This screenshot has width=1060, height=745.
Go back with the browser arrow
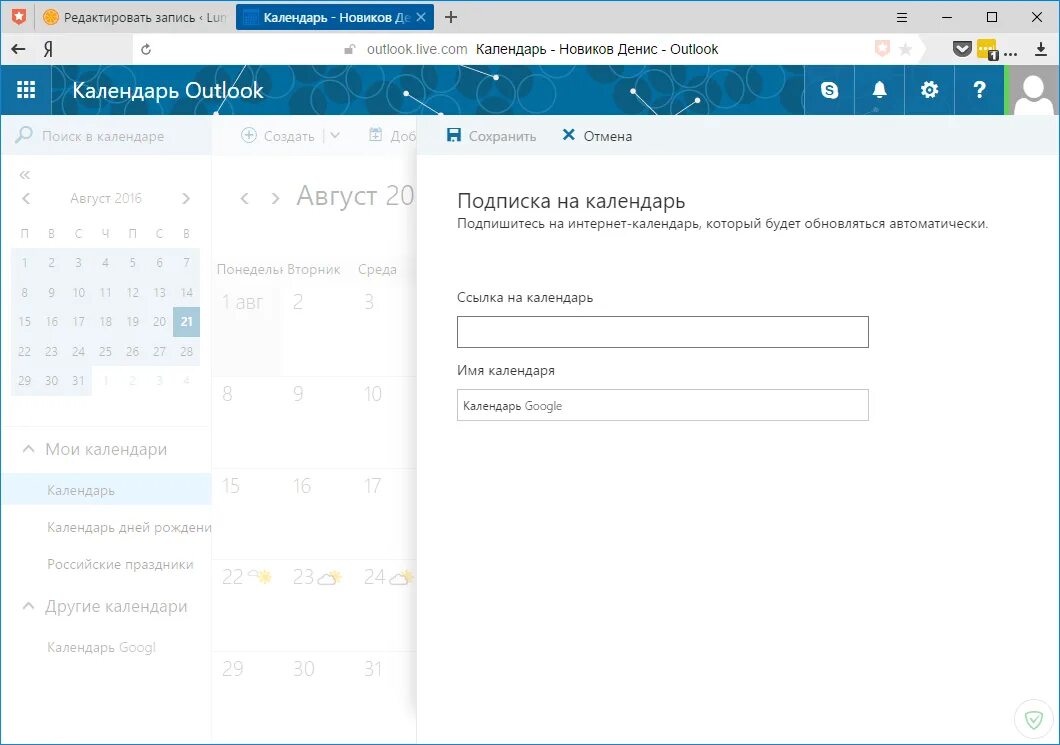pos(18,49)
